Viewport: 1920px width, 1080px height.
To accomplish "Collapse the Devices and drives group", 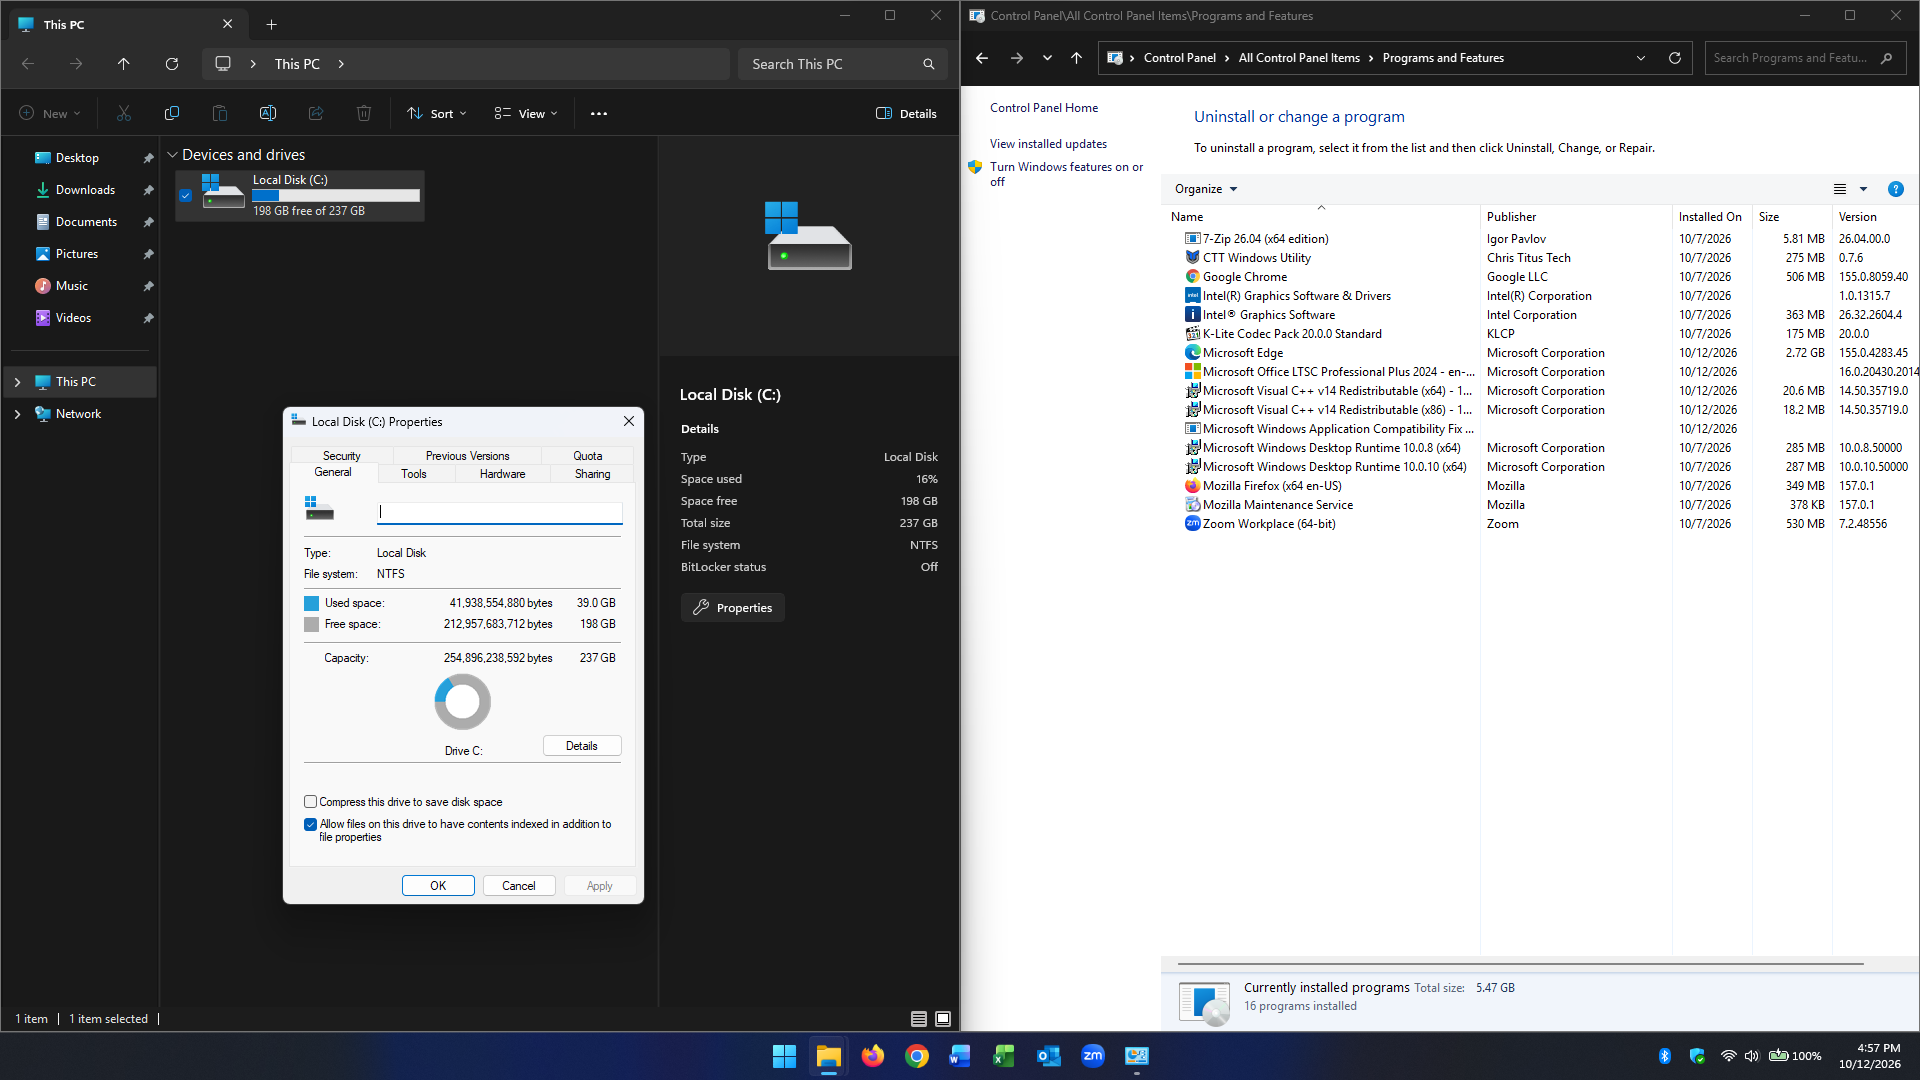I will 172,155.
